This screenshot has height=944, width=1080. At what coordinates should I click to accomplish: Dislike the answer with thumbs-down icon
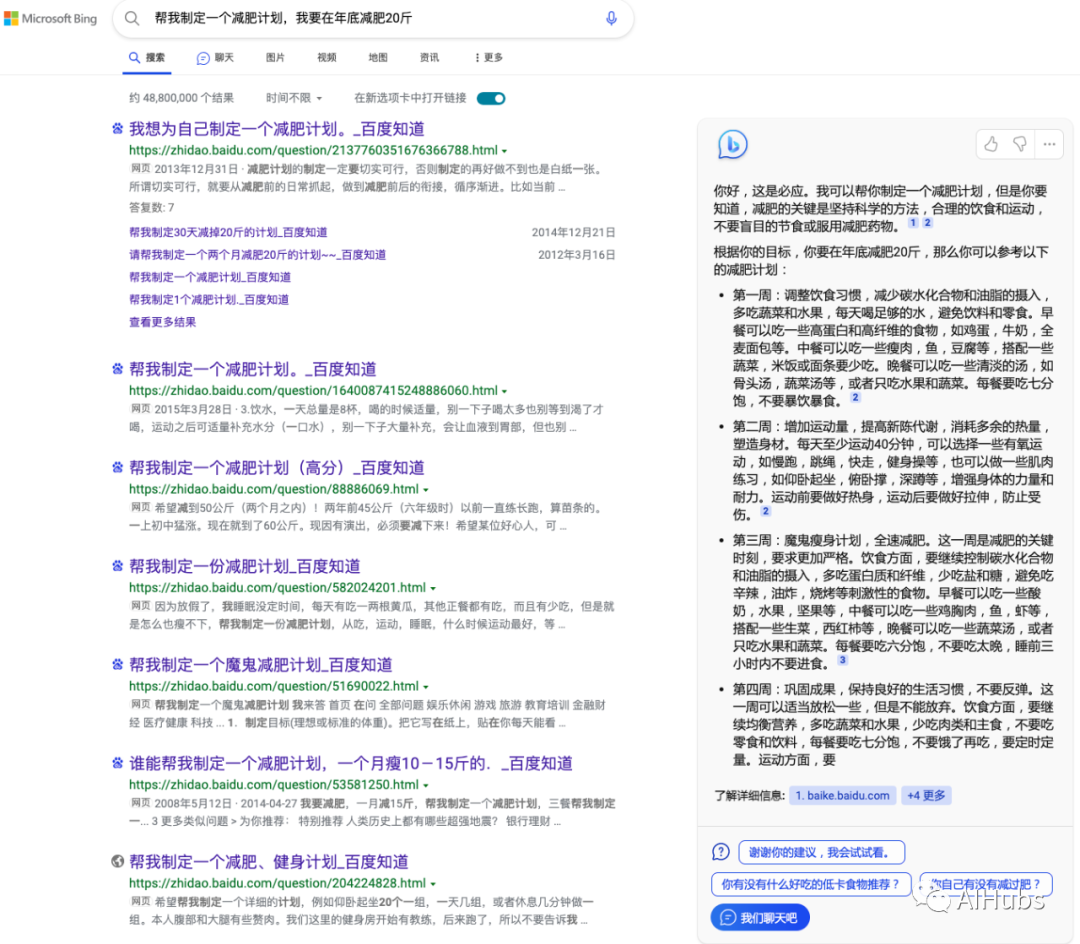pos(1019,144)
